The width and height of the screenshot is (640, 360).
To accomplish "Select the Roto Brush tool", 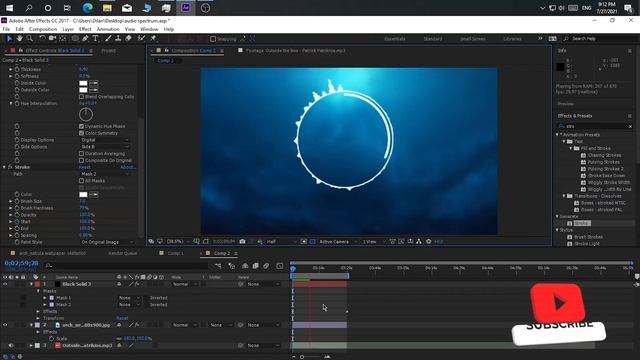I will pyautogui.click(x=141, y=39).
